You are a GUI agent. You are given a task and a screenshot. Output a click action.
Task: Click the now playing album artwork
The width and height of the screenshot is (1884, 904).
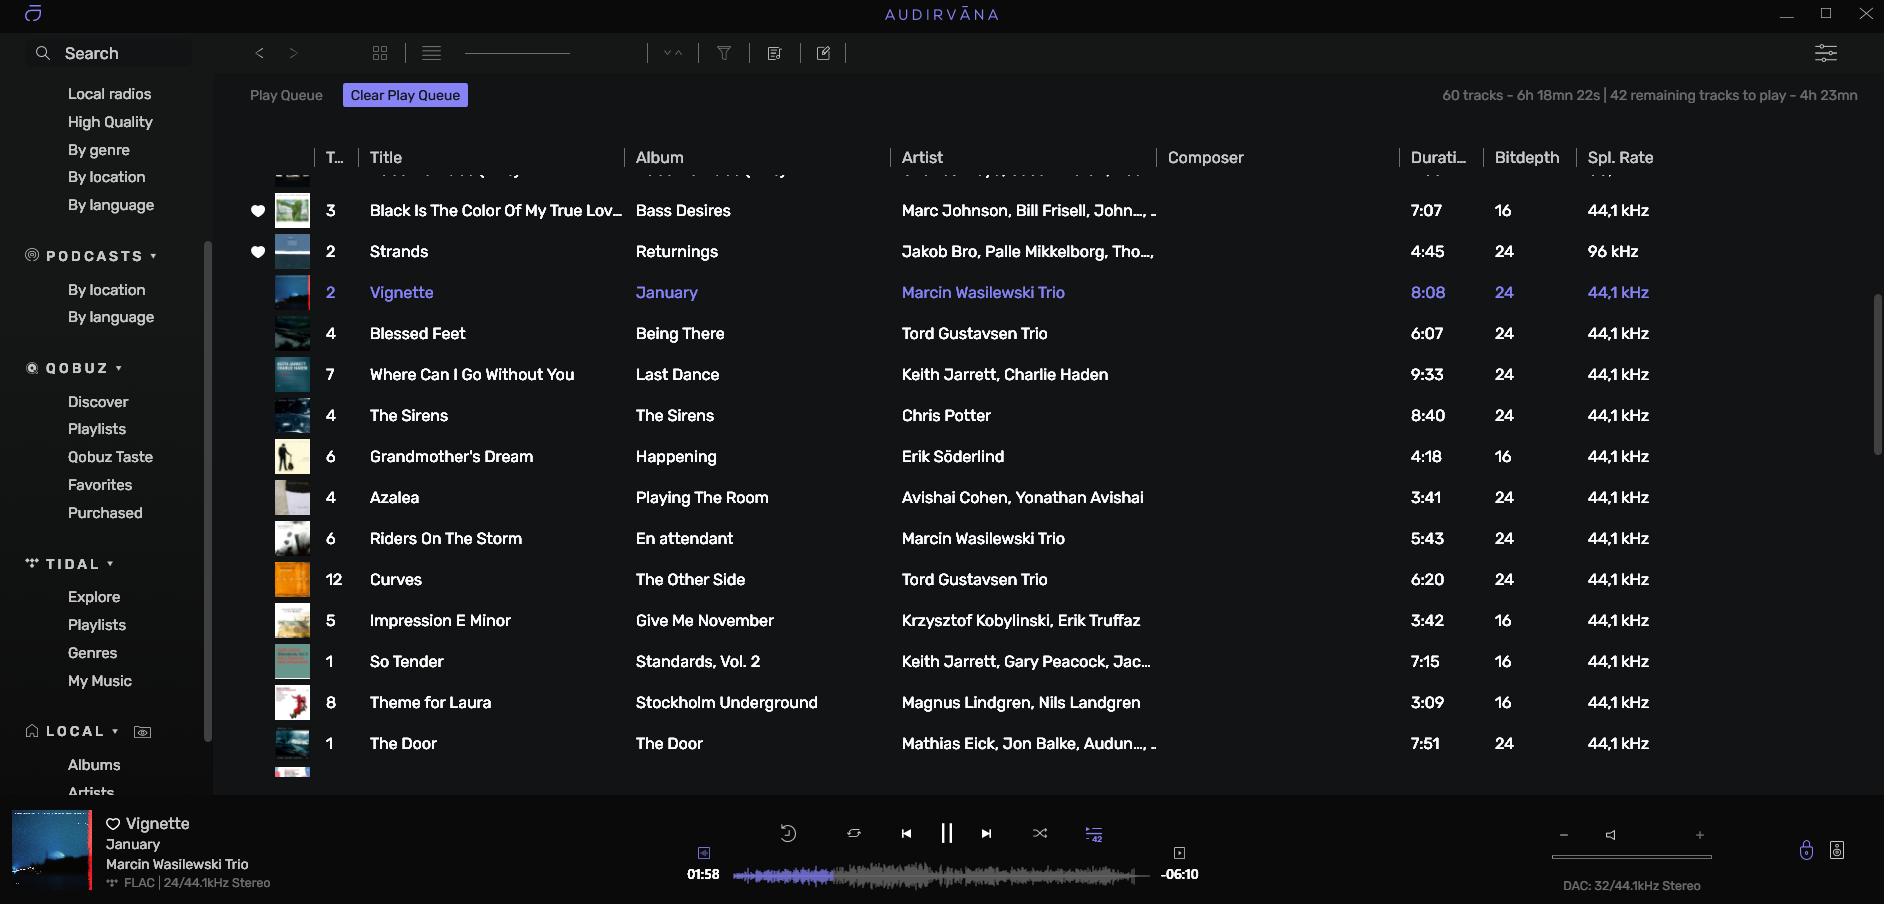coord(51,850)
